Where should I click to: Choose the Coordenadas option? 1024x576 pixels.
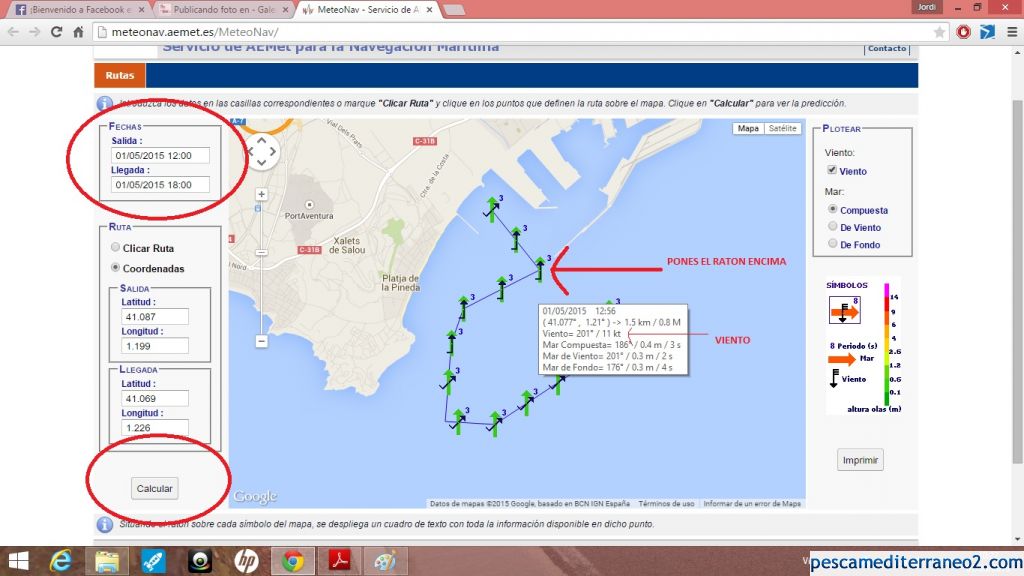[x=116, y=267]
